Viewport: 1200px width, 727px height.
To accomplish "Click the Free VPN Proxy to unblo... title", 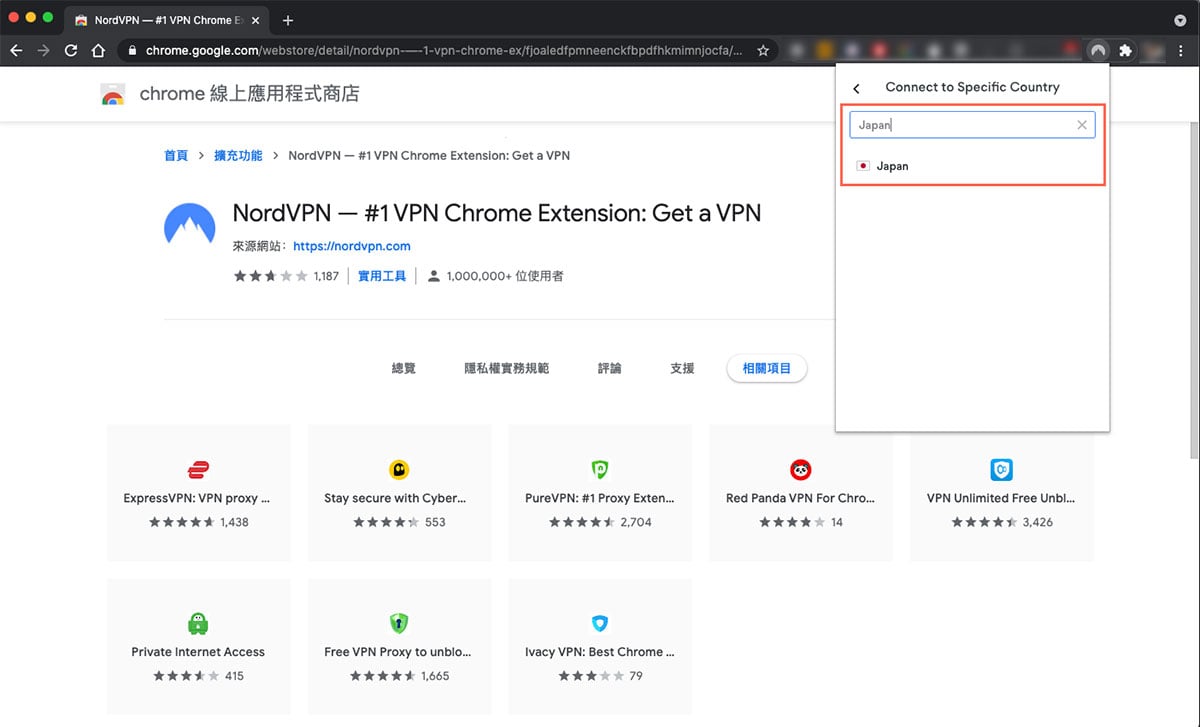I will coord(398,652).
